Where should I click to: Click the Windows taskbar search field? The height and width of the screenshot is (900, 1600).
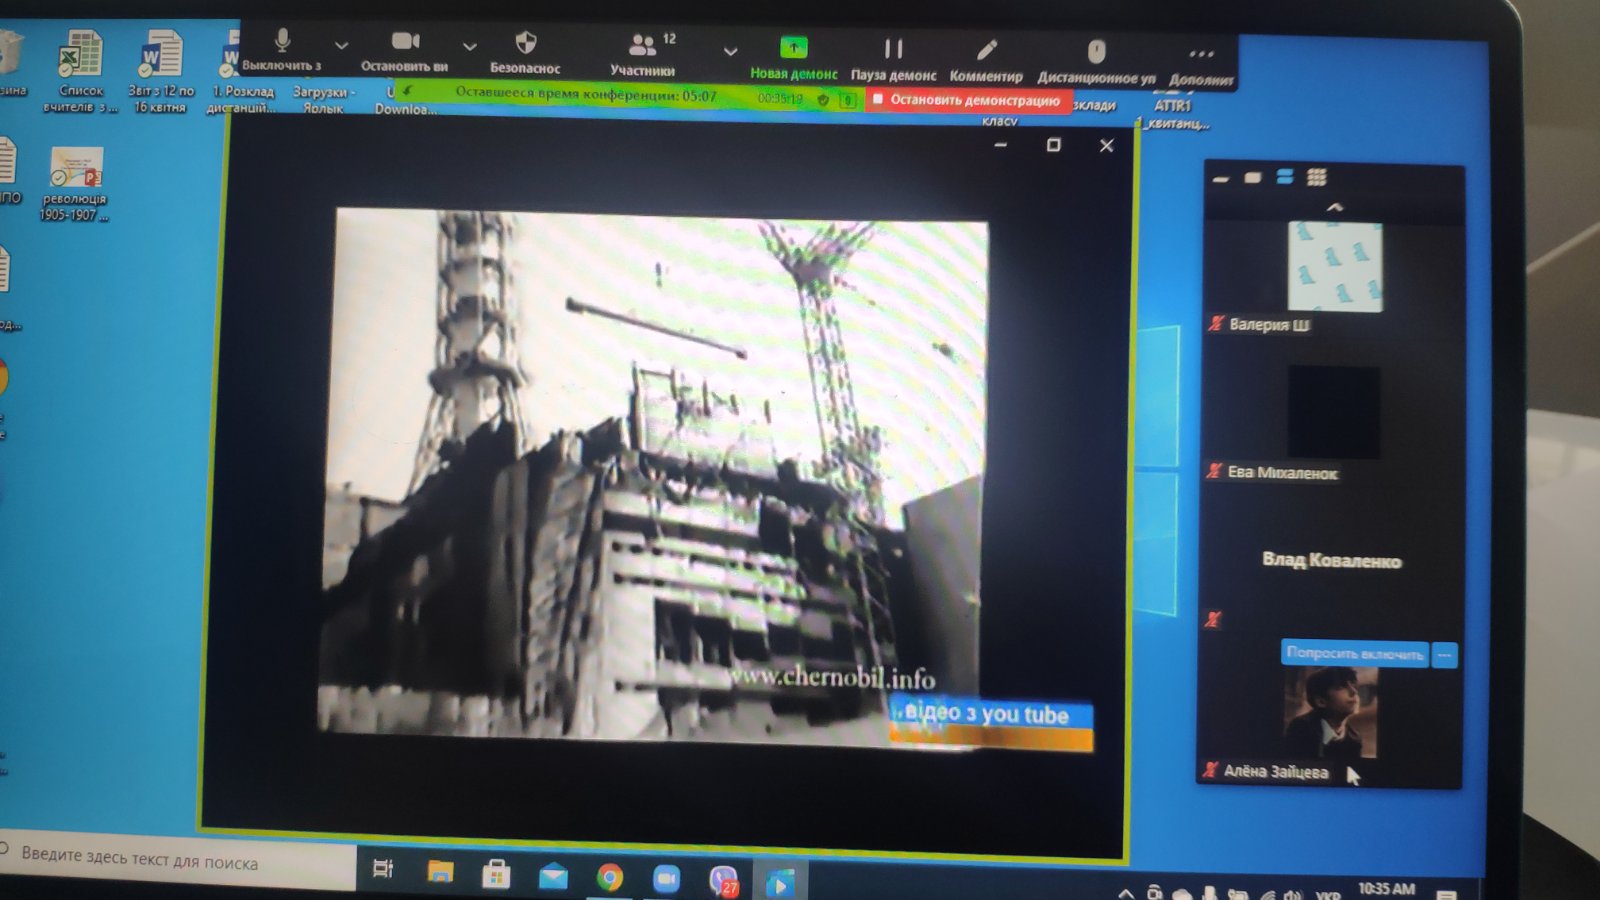click(180, 861)
